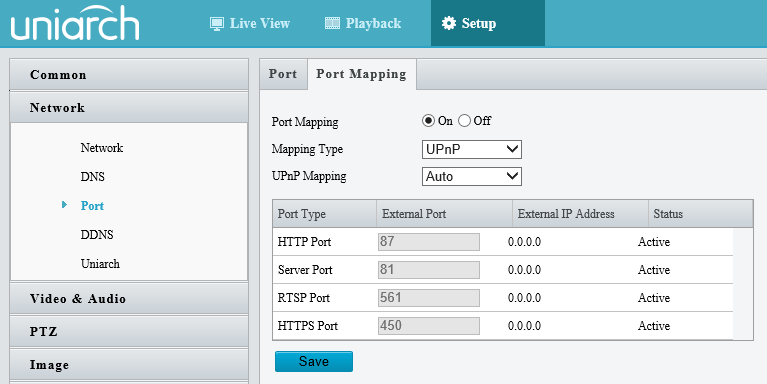Switch to the Port tab
The height and width of the screenshot is (384, 767).
tap(283, 74)
